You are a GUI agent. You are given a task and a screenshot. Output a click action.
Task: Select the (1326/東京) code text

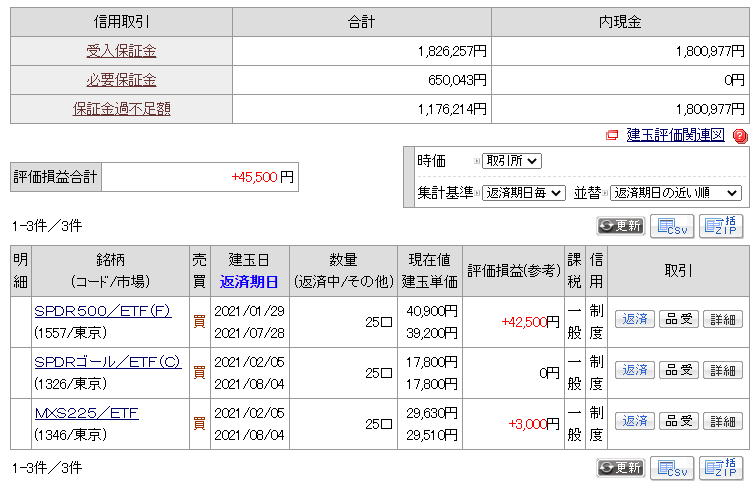pos(70,384)
